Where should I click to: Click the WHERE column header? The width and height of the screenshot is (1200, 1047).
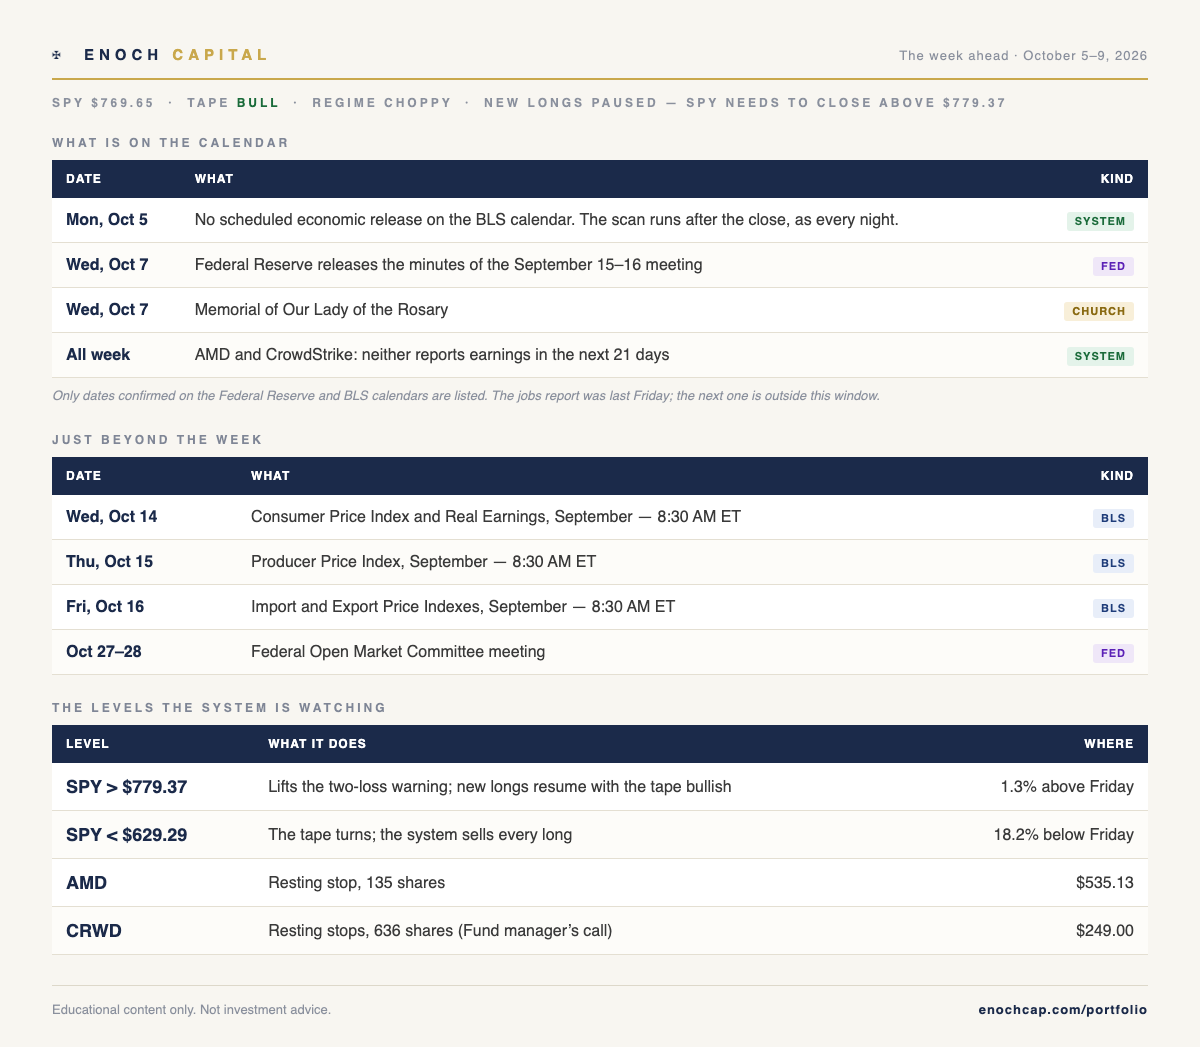coord(1109,744)
